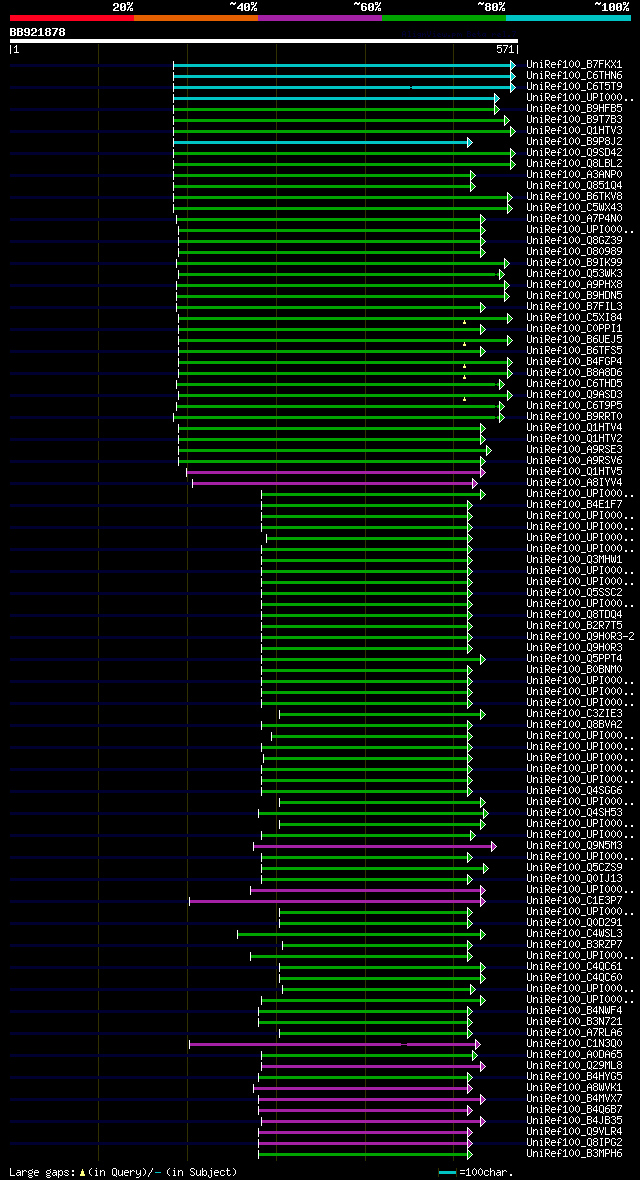
Task: Follow the UniRef100_Q1HTV3 entry
Action: (574, 131)
